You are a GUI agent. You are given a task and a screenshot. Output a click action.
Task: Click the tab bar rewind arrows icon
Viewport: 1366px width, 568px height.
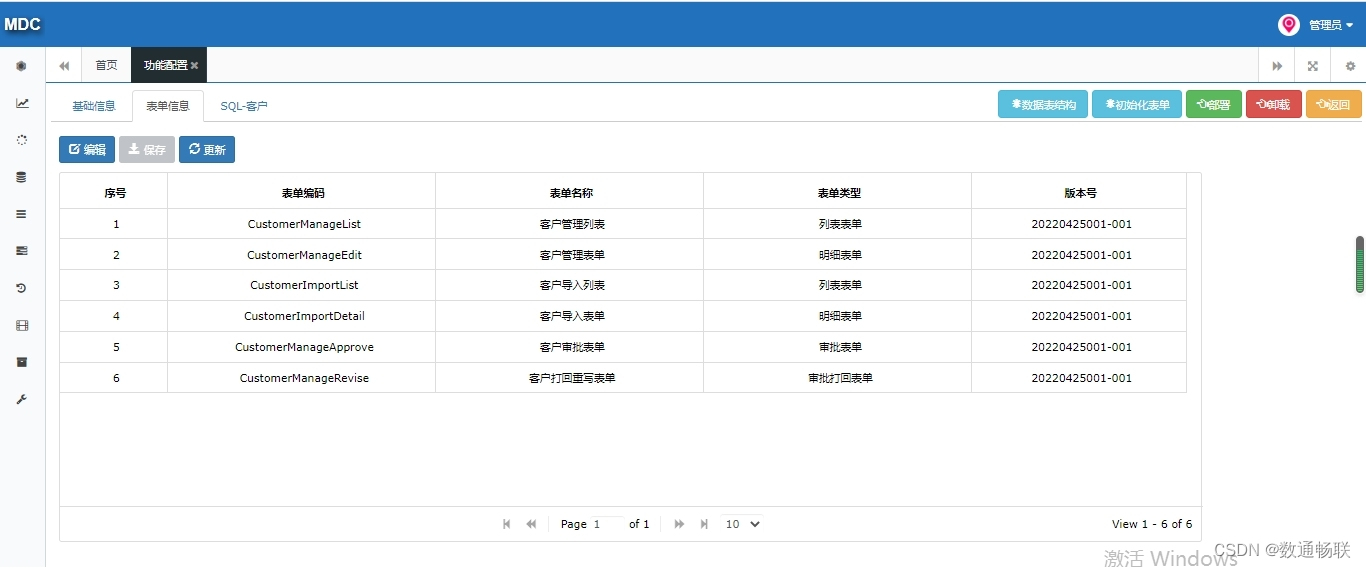[x=64, y=66]
